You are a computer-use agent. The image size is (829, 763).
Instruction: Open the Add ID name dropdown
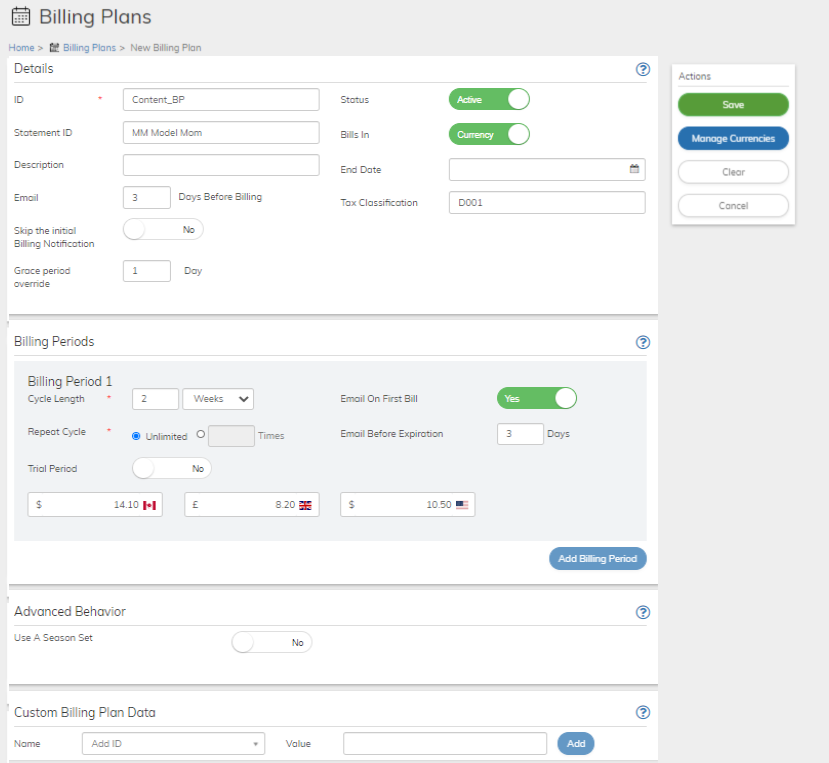pyautogui.click(x=173, y=743)
